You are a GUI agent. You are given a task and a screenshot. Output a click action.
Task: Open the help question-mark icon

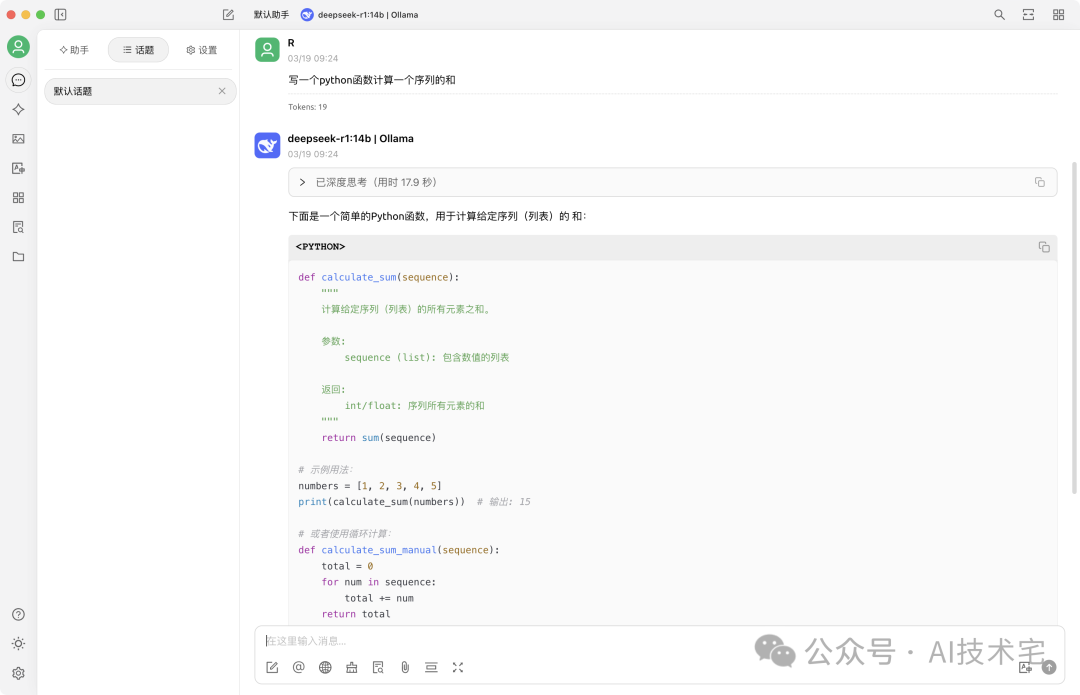pos(19,614)
